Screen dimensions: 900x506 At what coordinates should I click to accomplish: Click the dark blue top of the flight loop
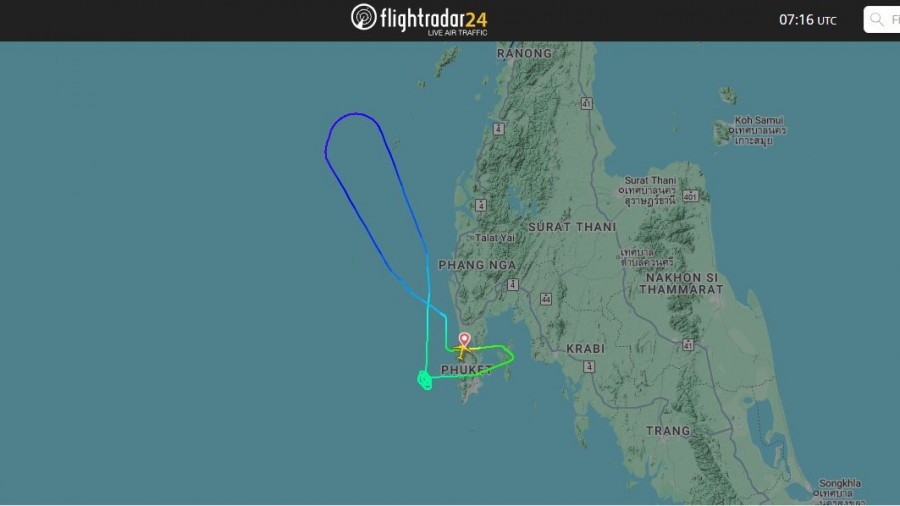[356, 115]
